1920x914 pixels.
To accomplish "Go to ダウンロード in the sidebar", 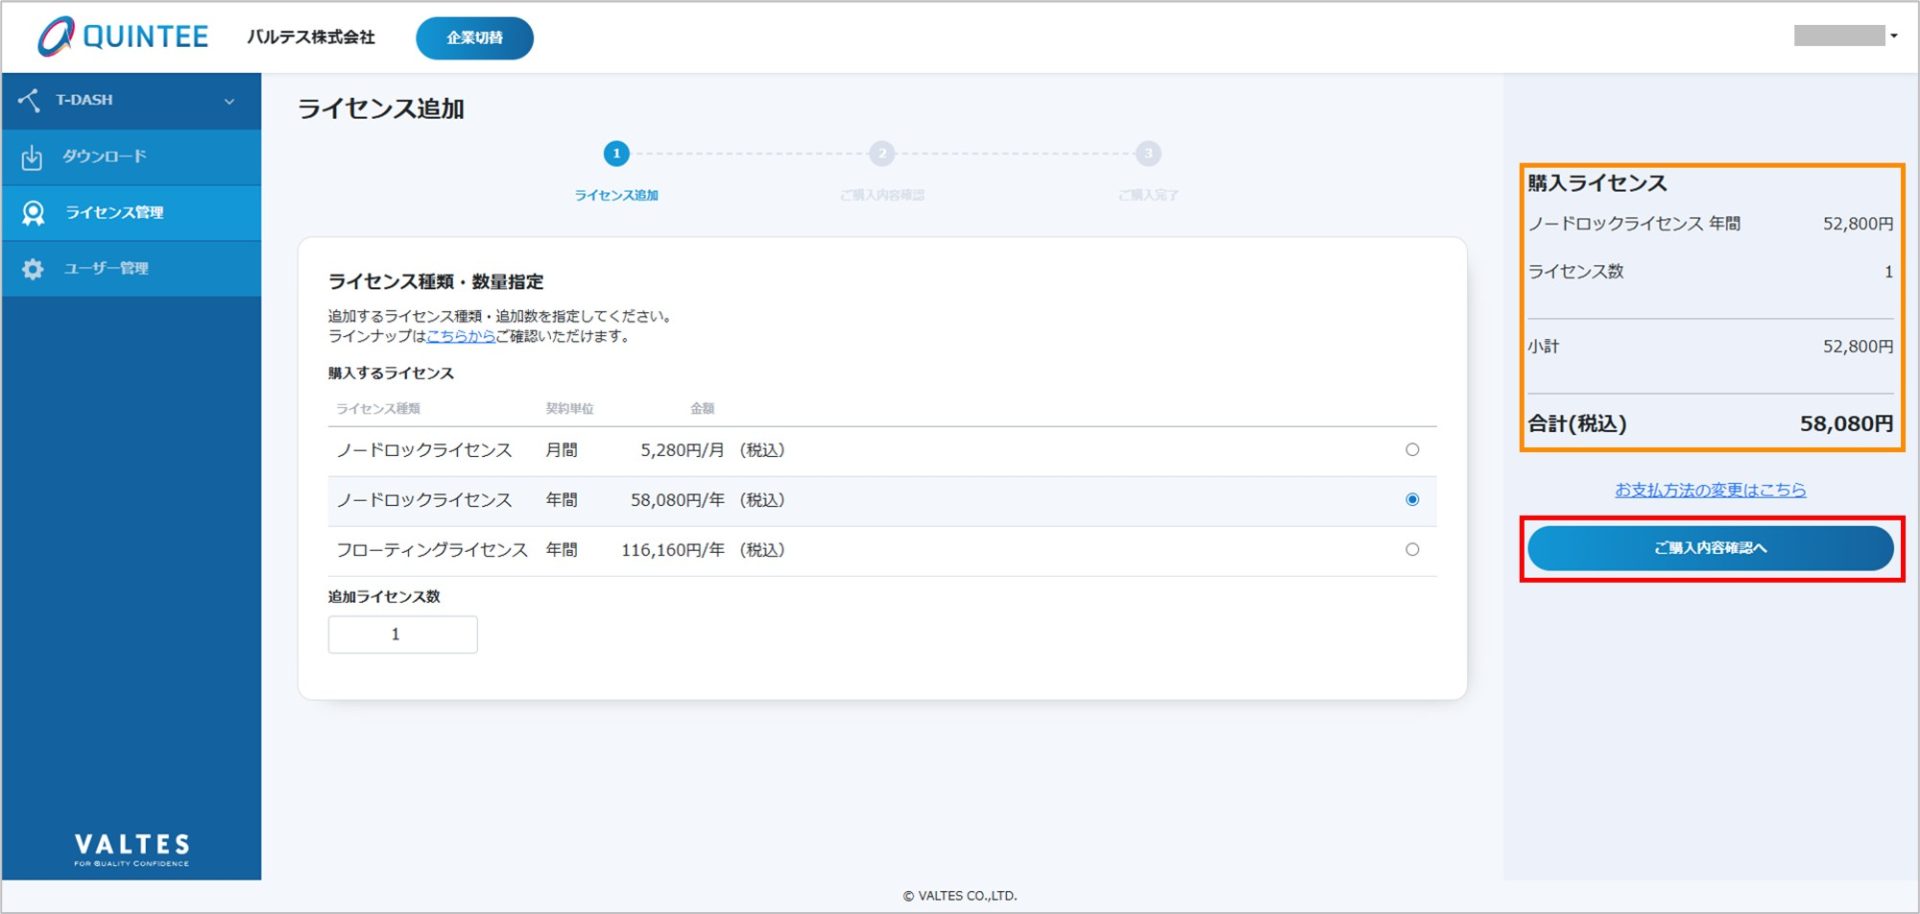I will (104, 157).
